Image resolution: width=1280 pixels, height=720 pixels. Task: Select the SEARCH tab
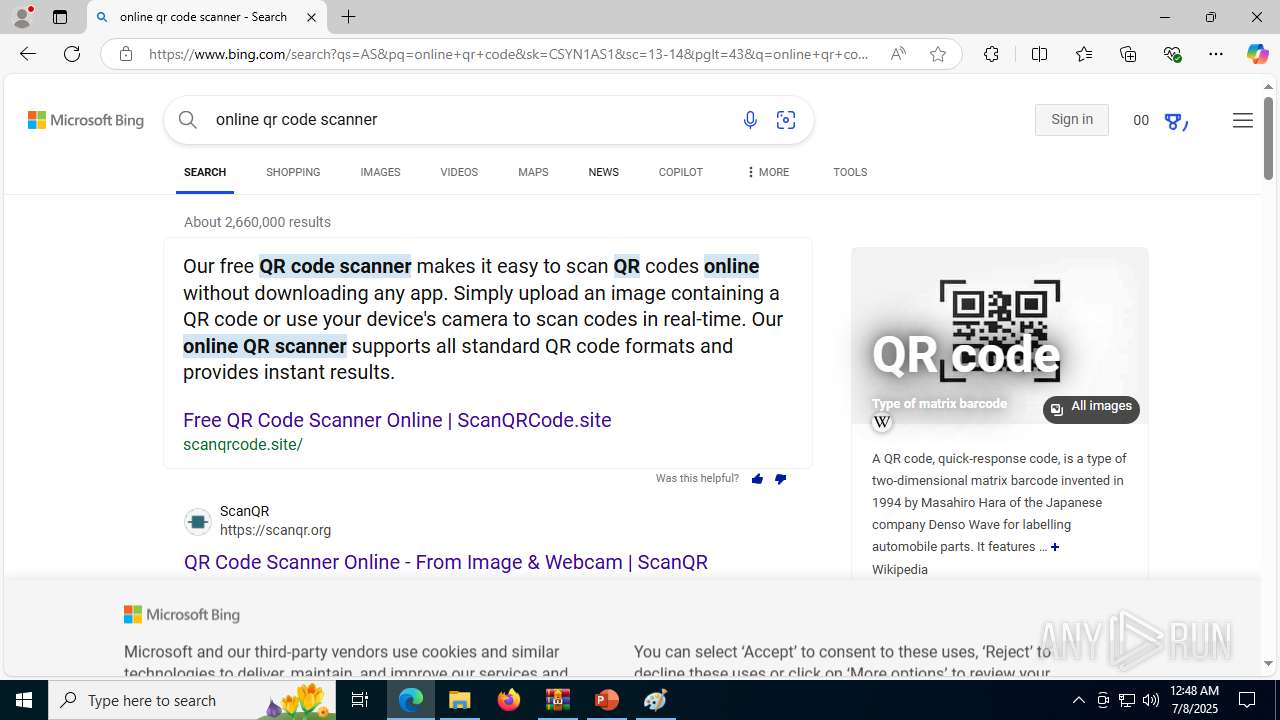[205, 172]
